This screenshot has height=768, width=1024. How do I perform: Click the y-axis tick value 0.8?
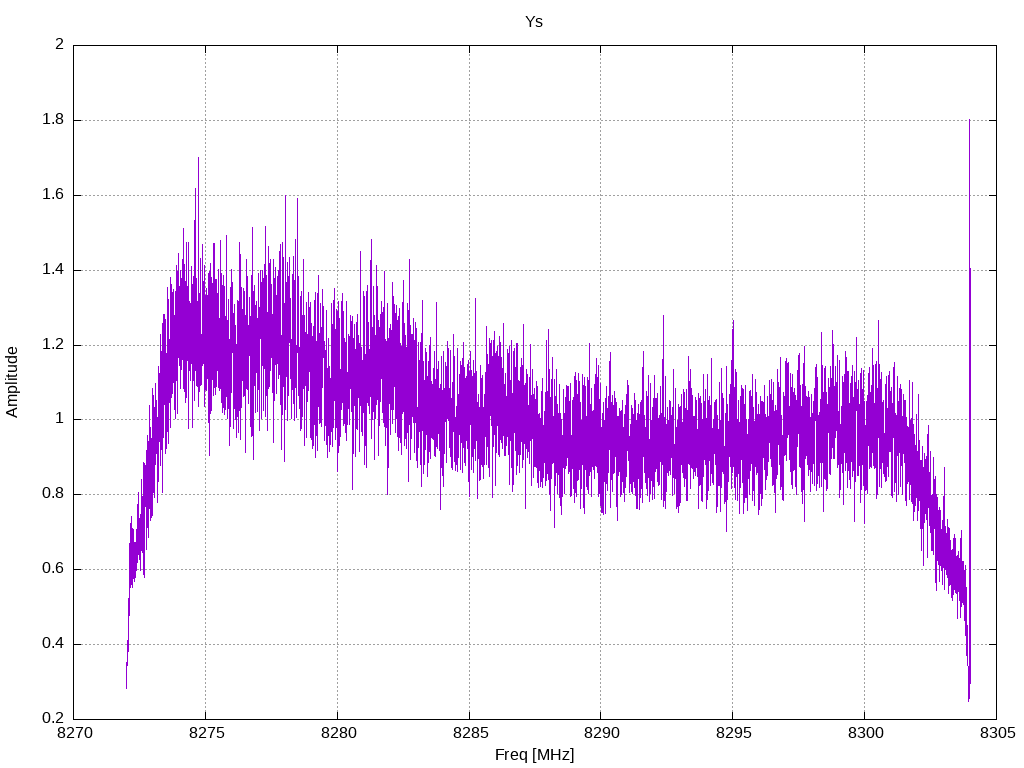53,494
